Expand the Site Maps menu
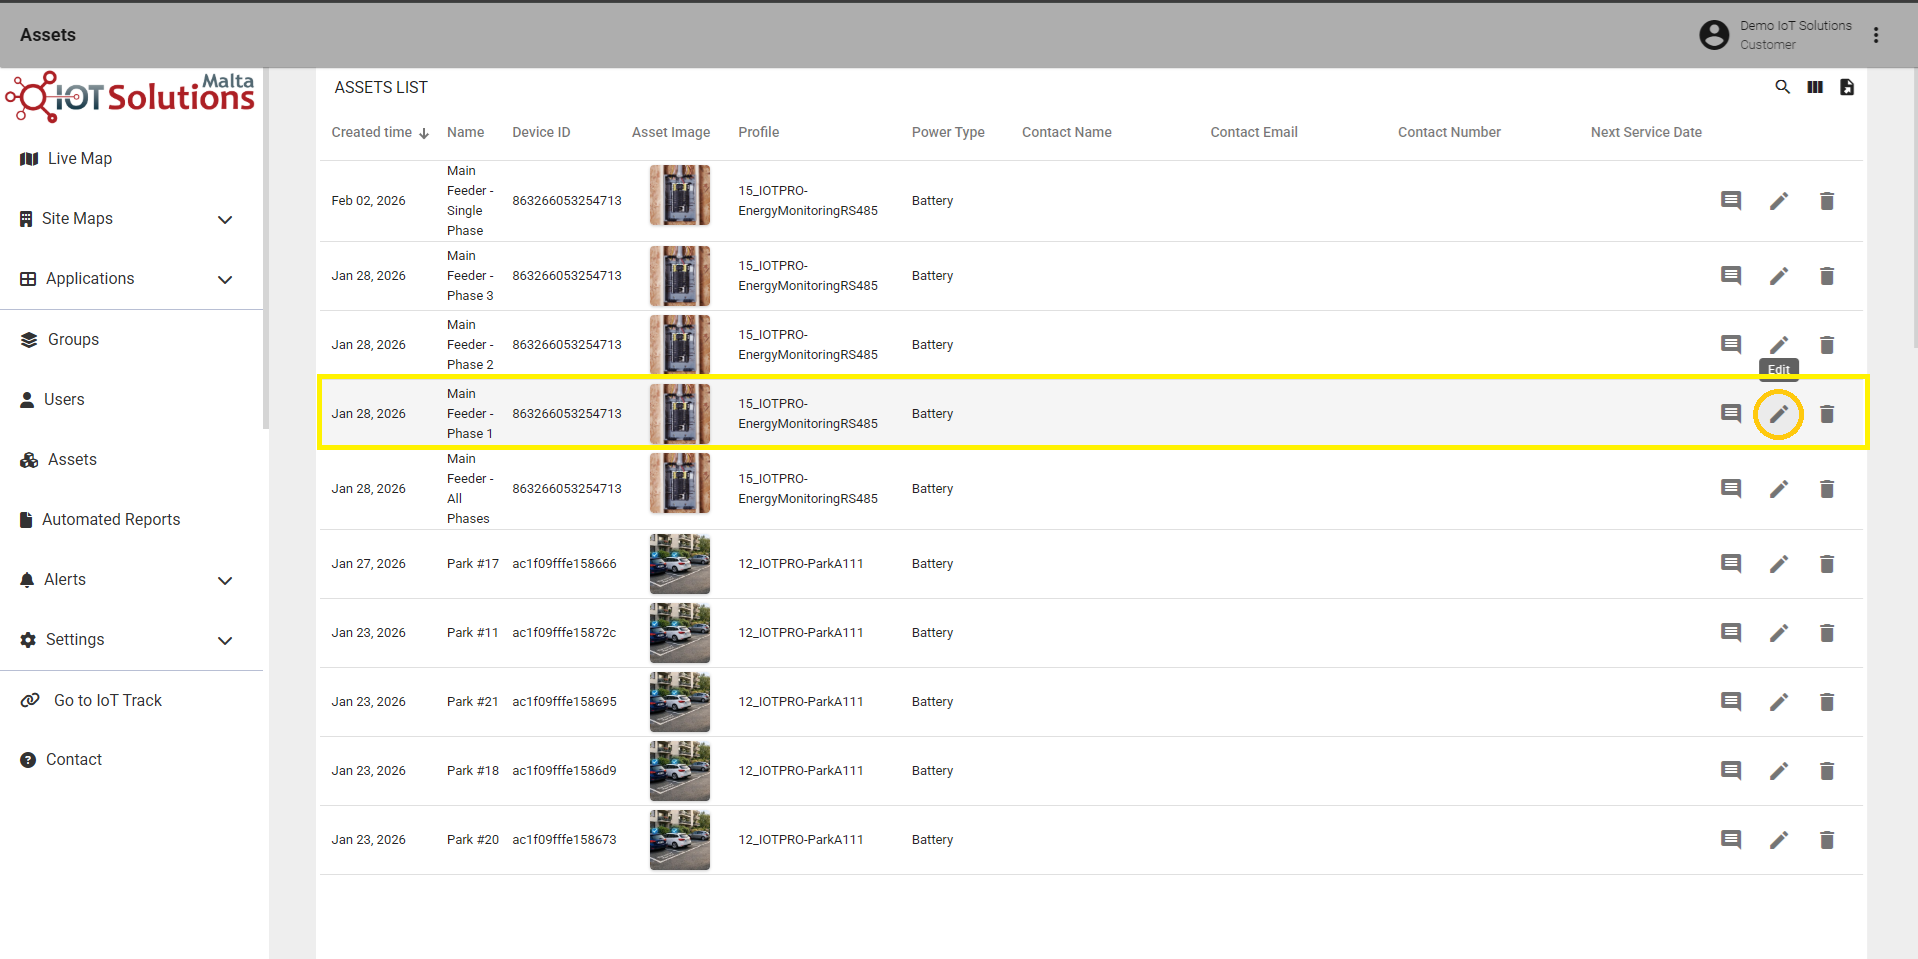 point(225,219)
